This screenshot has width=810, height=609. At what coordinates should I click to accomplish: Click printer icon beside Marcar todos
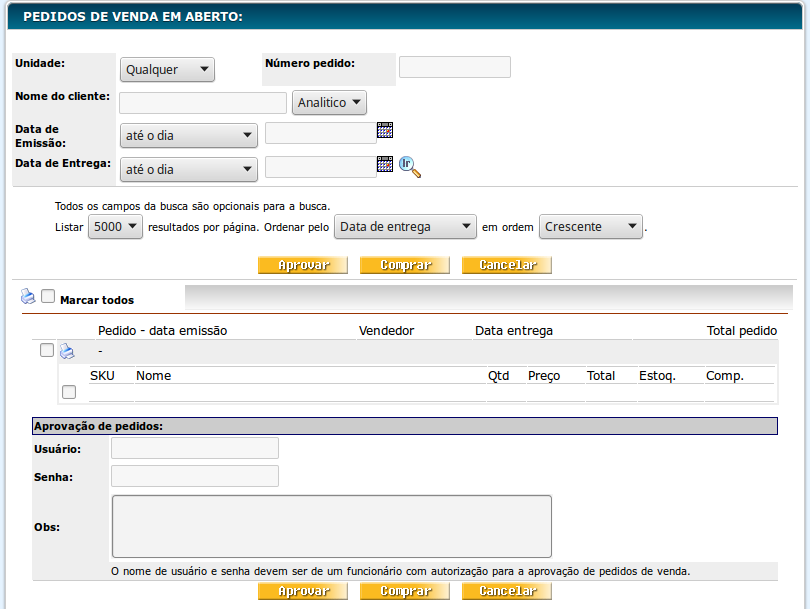(28, 297)
